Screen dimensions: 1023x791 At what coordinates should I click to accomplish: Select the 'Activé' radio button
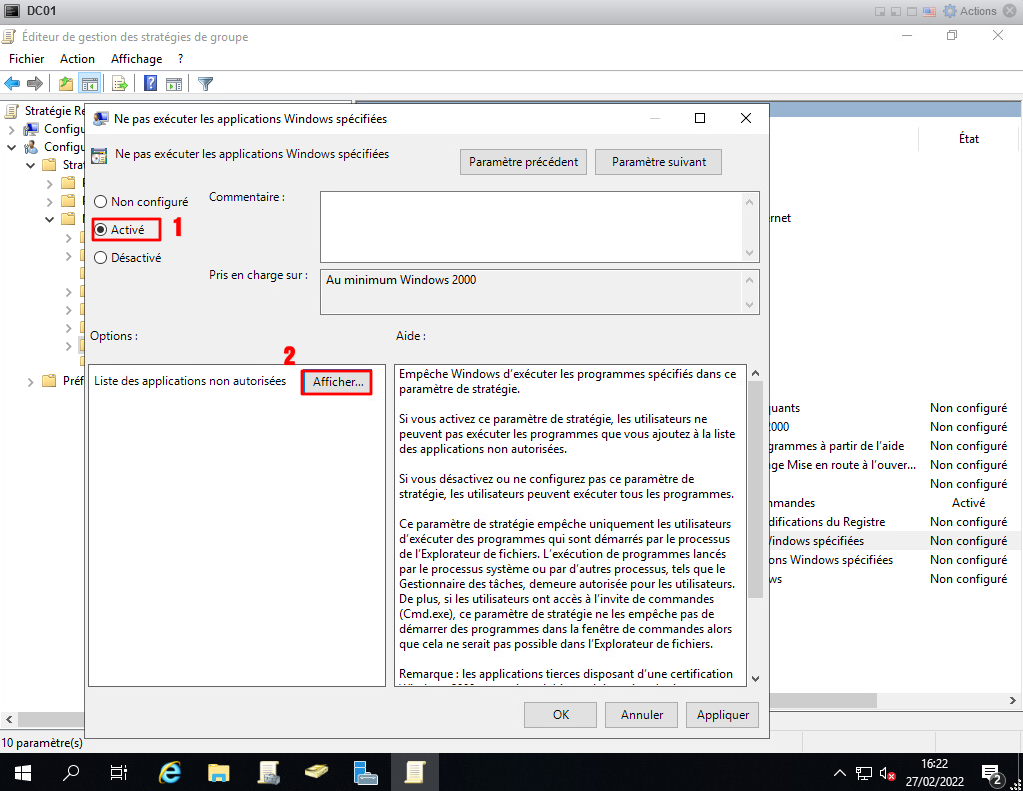click(100, 229)
